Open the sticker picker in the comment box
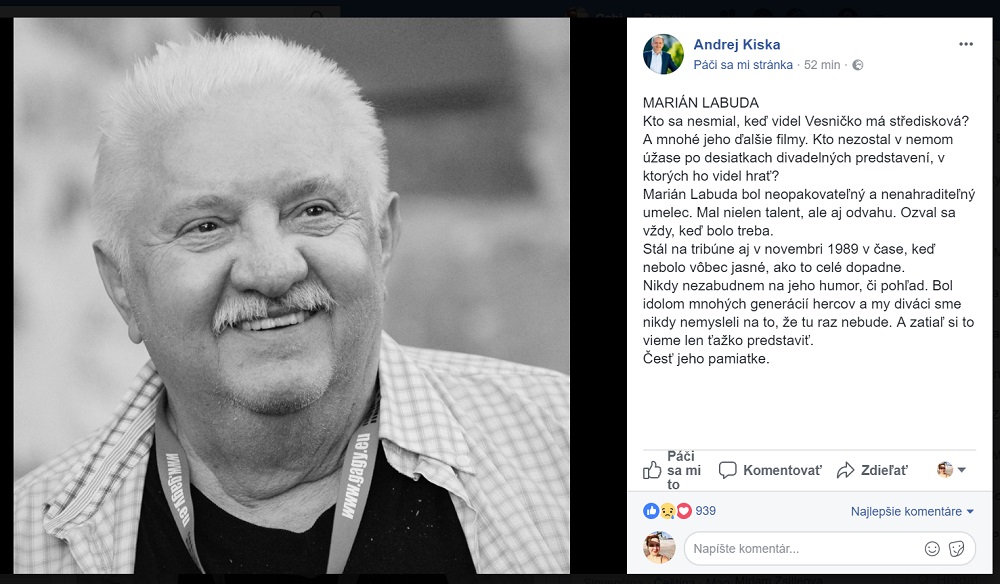 [957, 548]
